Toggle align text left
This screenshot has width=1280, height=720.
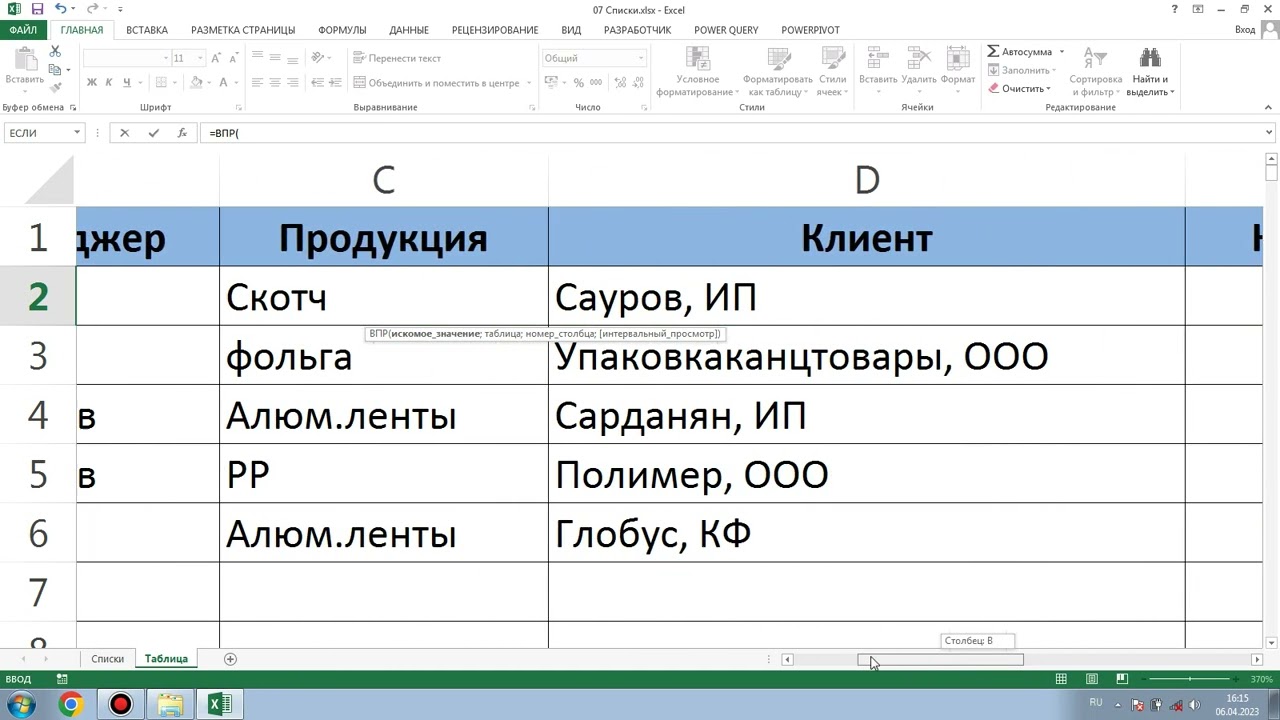[x=257, y=83]
